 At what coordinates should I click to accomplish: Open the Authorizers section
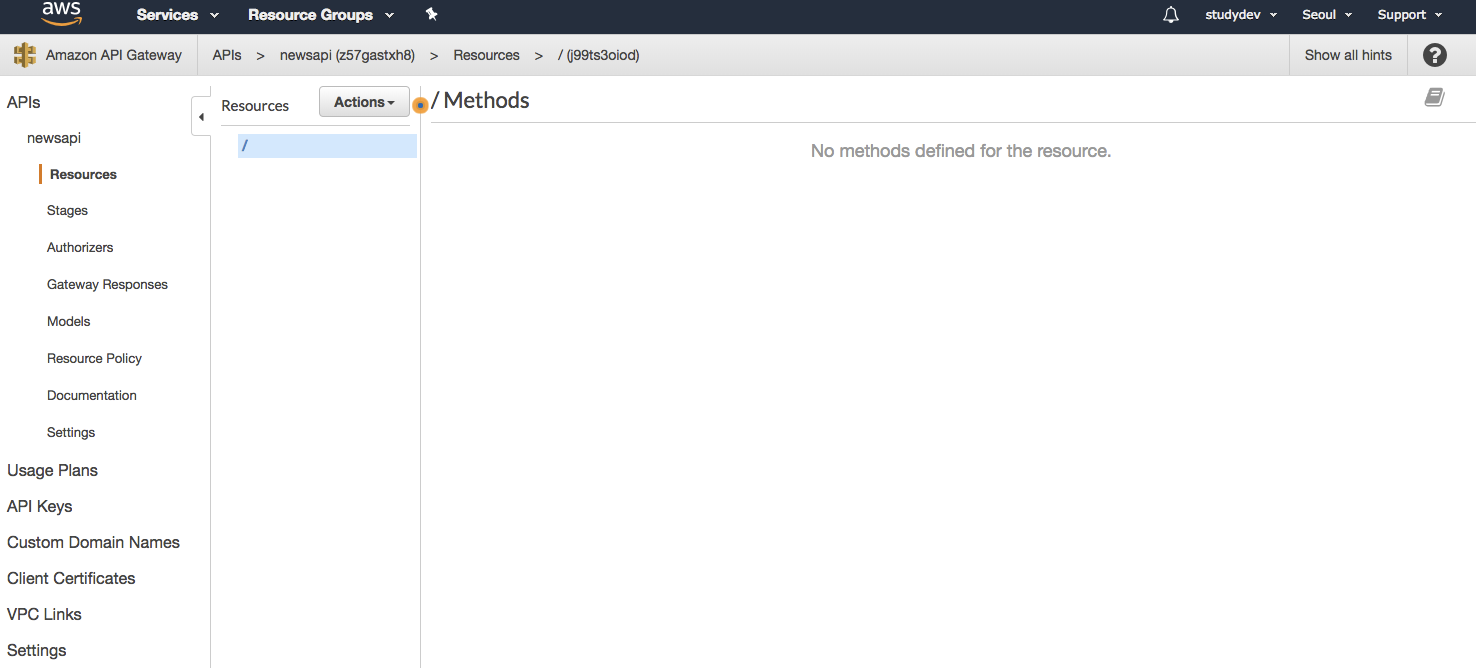pos(80,248)
